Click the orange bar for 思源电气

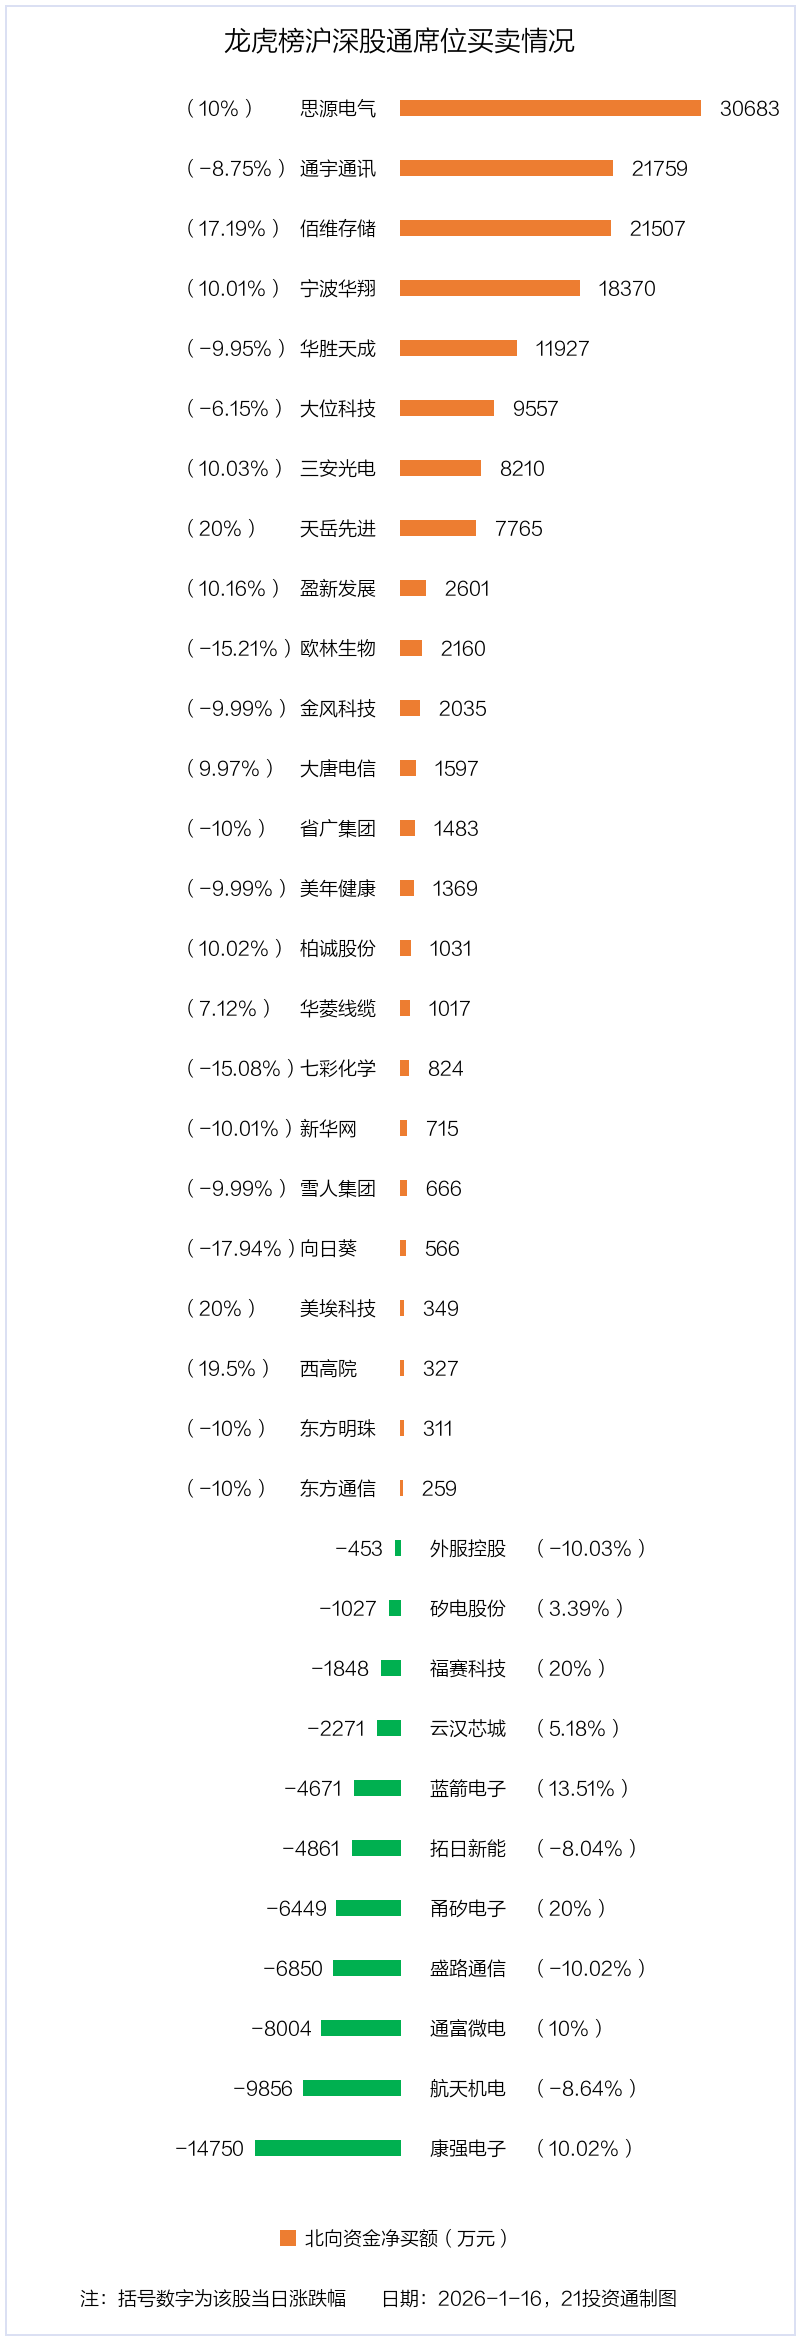tap(550, 108)
